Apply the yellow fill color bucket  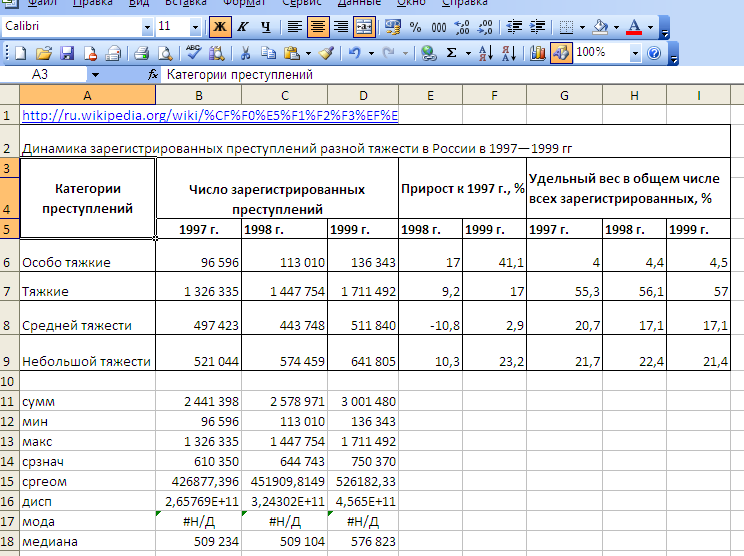click(600, 27)
